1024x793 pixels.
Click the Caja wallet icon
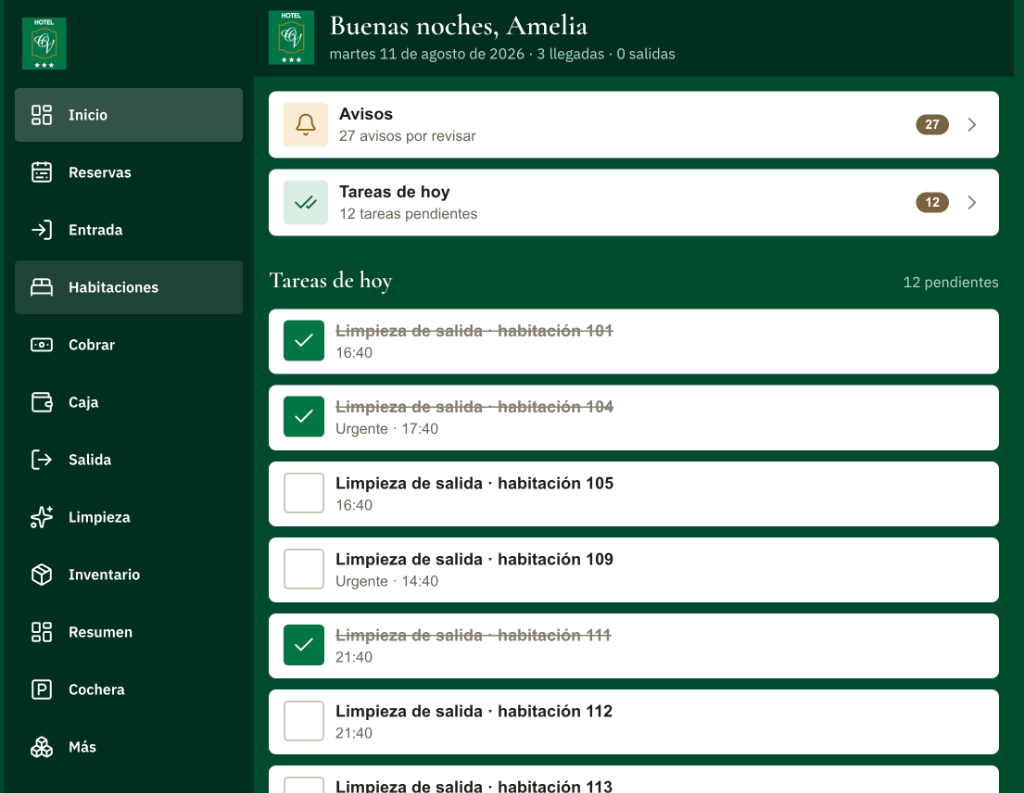tap(41, 402)
